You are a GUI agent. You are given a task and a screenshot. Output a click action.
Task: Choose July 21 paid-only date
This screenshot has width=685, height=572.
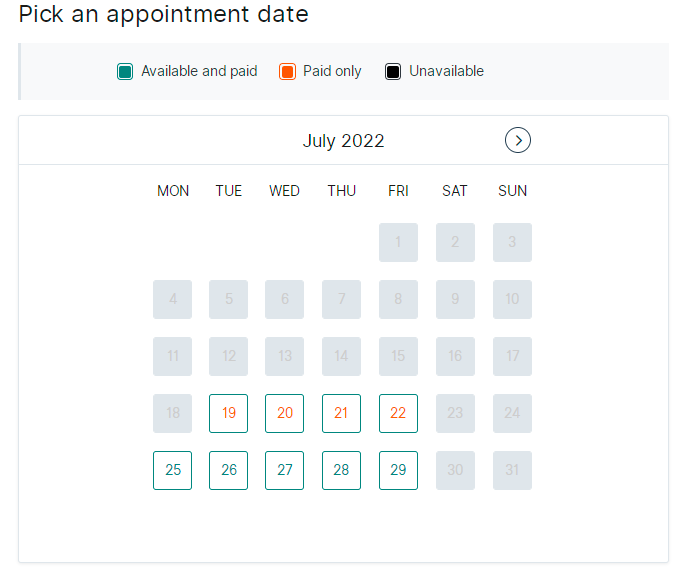click(341, 413)
